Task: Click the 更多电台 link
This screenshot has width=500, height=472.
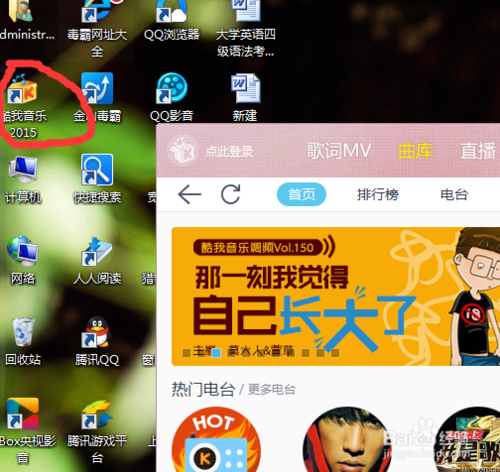Action: click(x=272, y=389)
